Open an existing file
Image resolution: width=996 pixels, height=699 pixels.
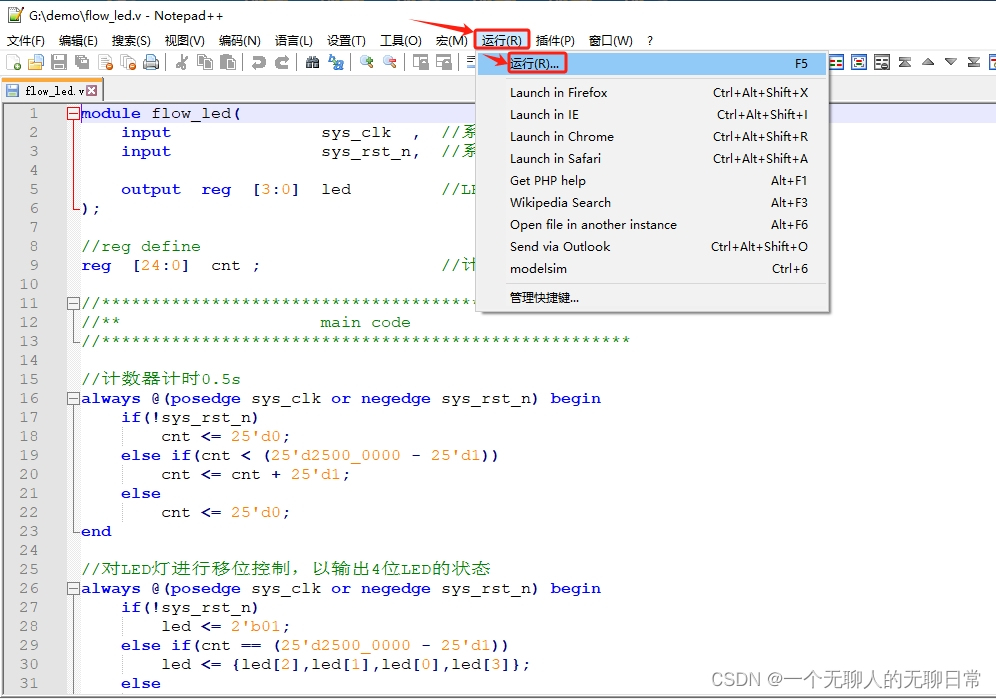tap(35, 61)
